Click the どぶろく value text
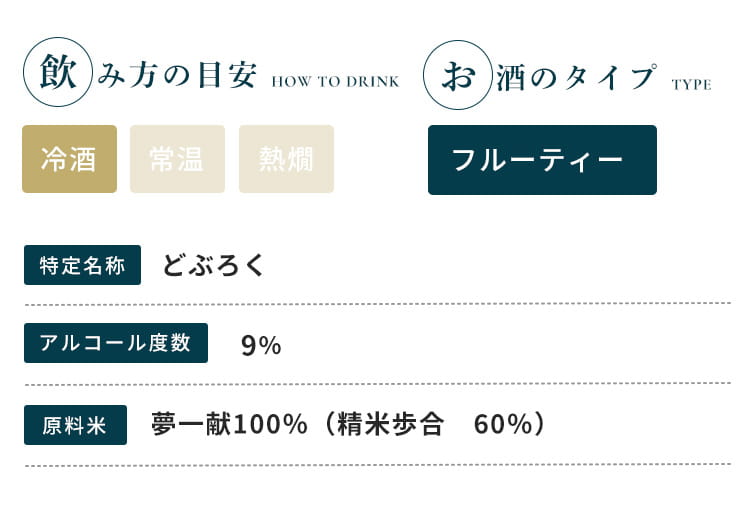The width and height of the screenshot is (750, 526). pos(214,265)
